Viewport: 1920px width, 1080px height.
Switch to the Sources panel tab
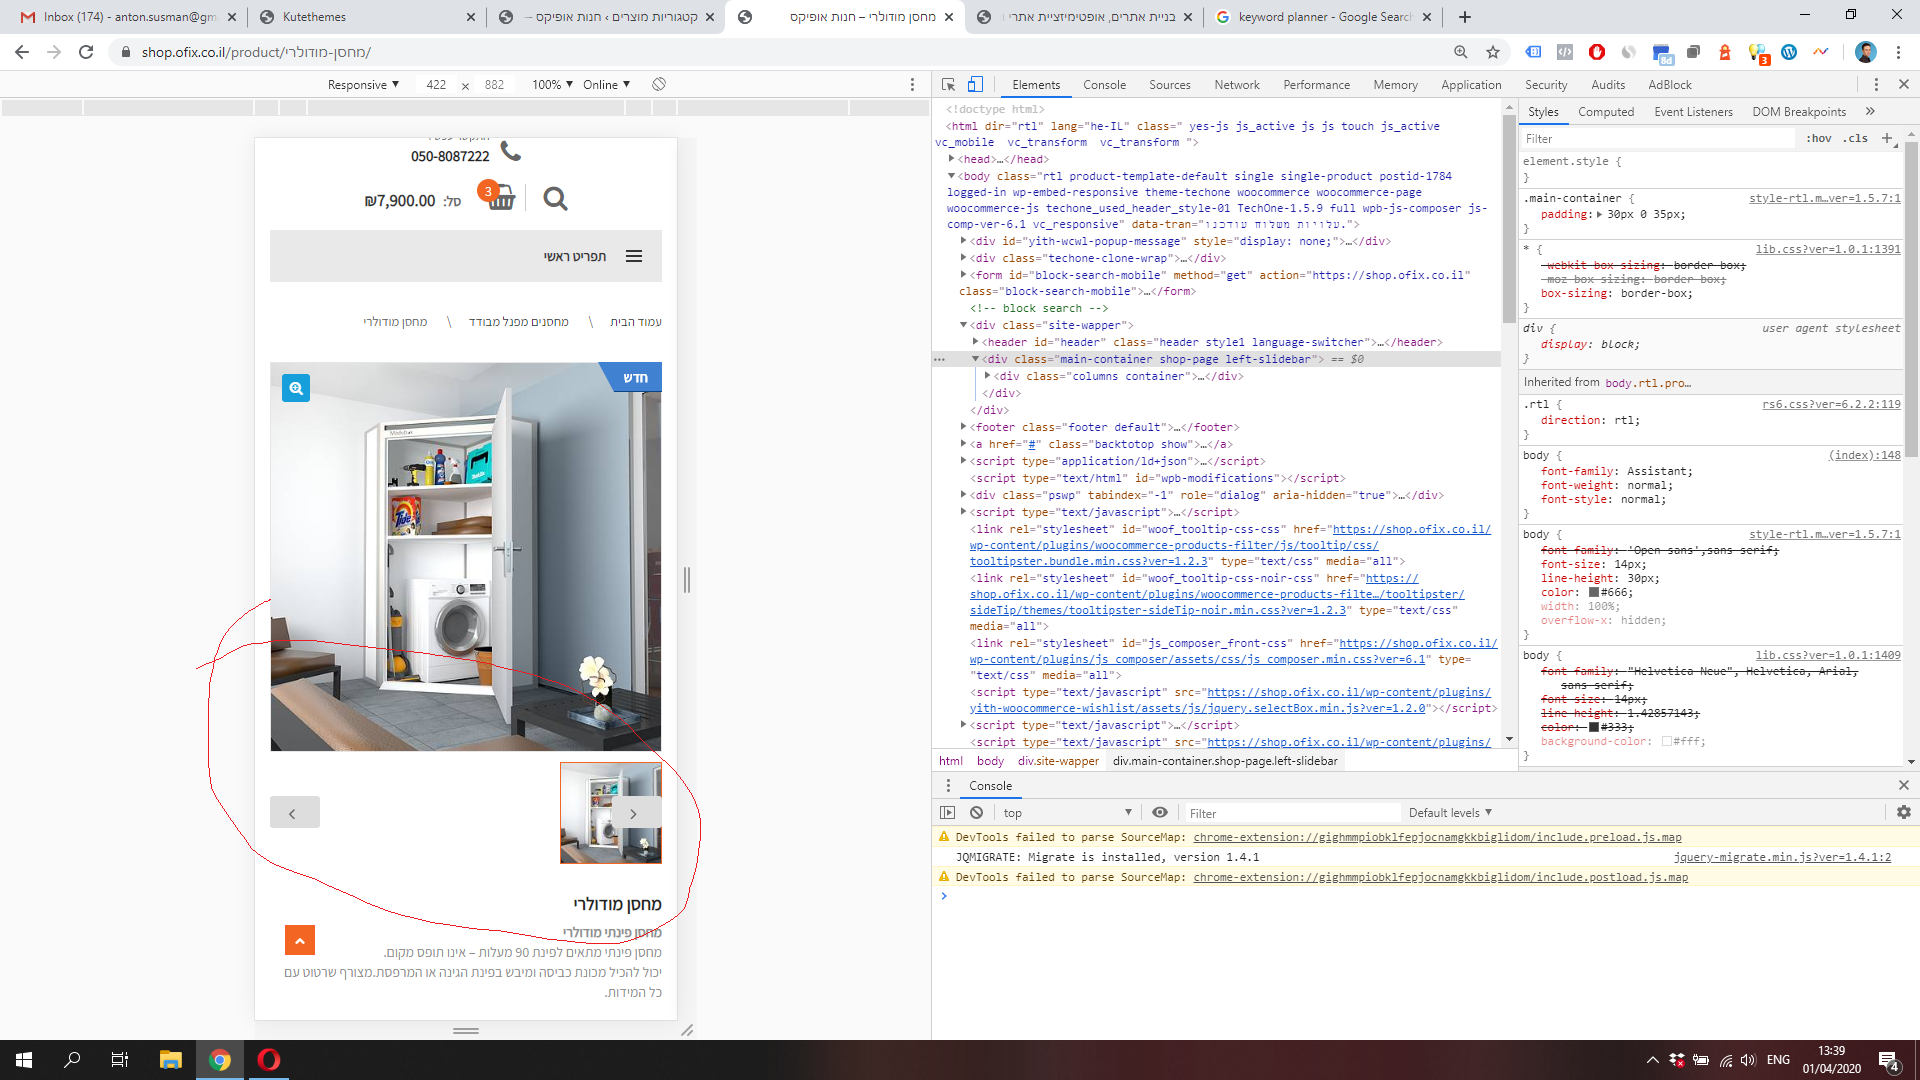point(1169,85)
